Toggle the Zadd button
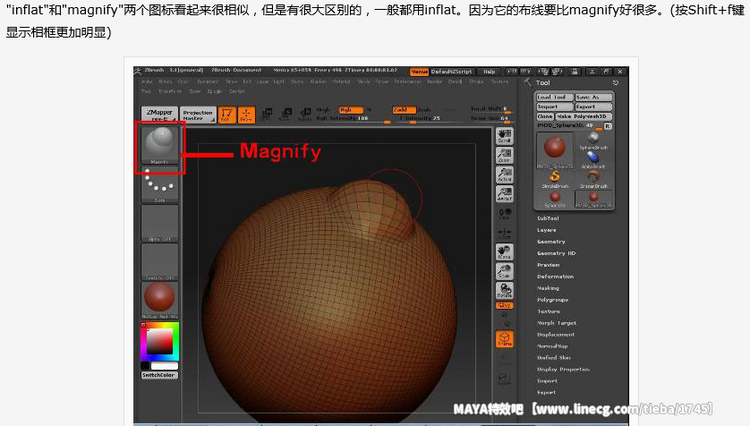 tap(404, 110)
